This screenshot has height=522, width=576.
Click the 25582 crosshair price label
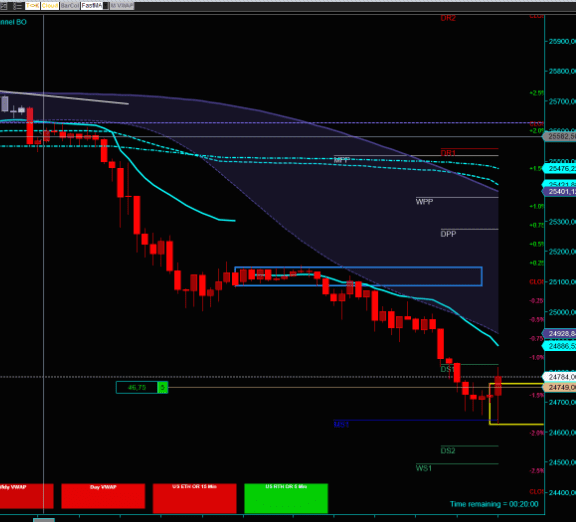pos(559,137)
